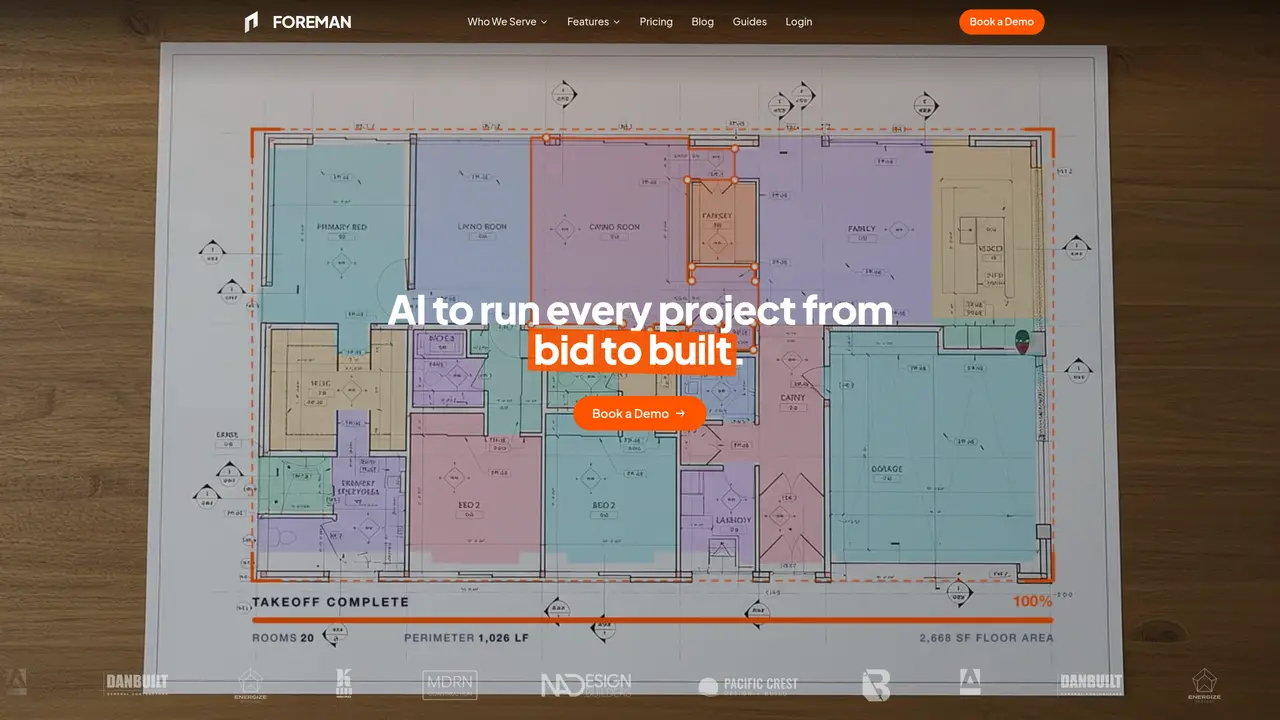Click the NADesign Builders logo
This screenshot has width=1280, height=720.
click(586, 685)
